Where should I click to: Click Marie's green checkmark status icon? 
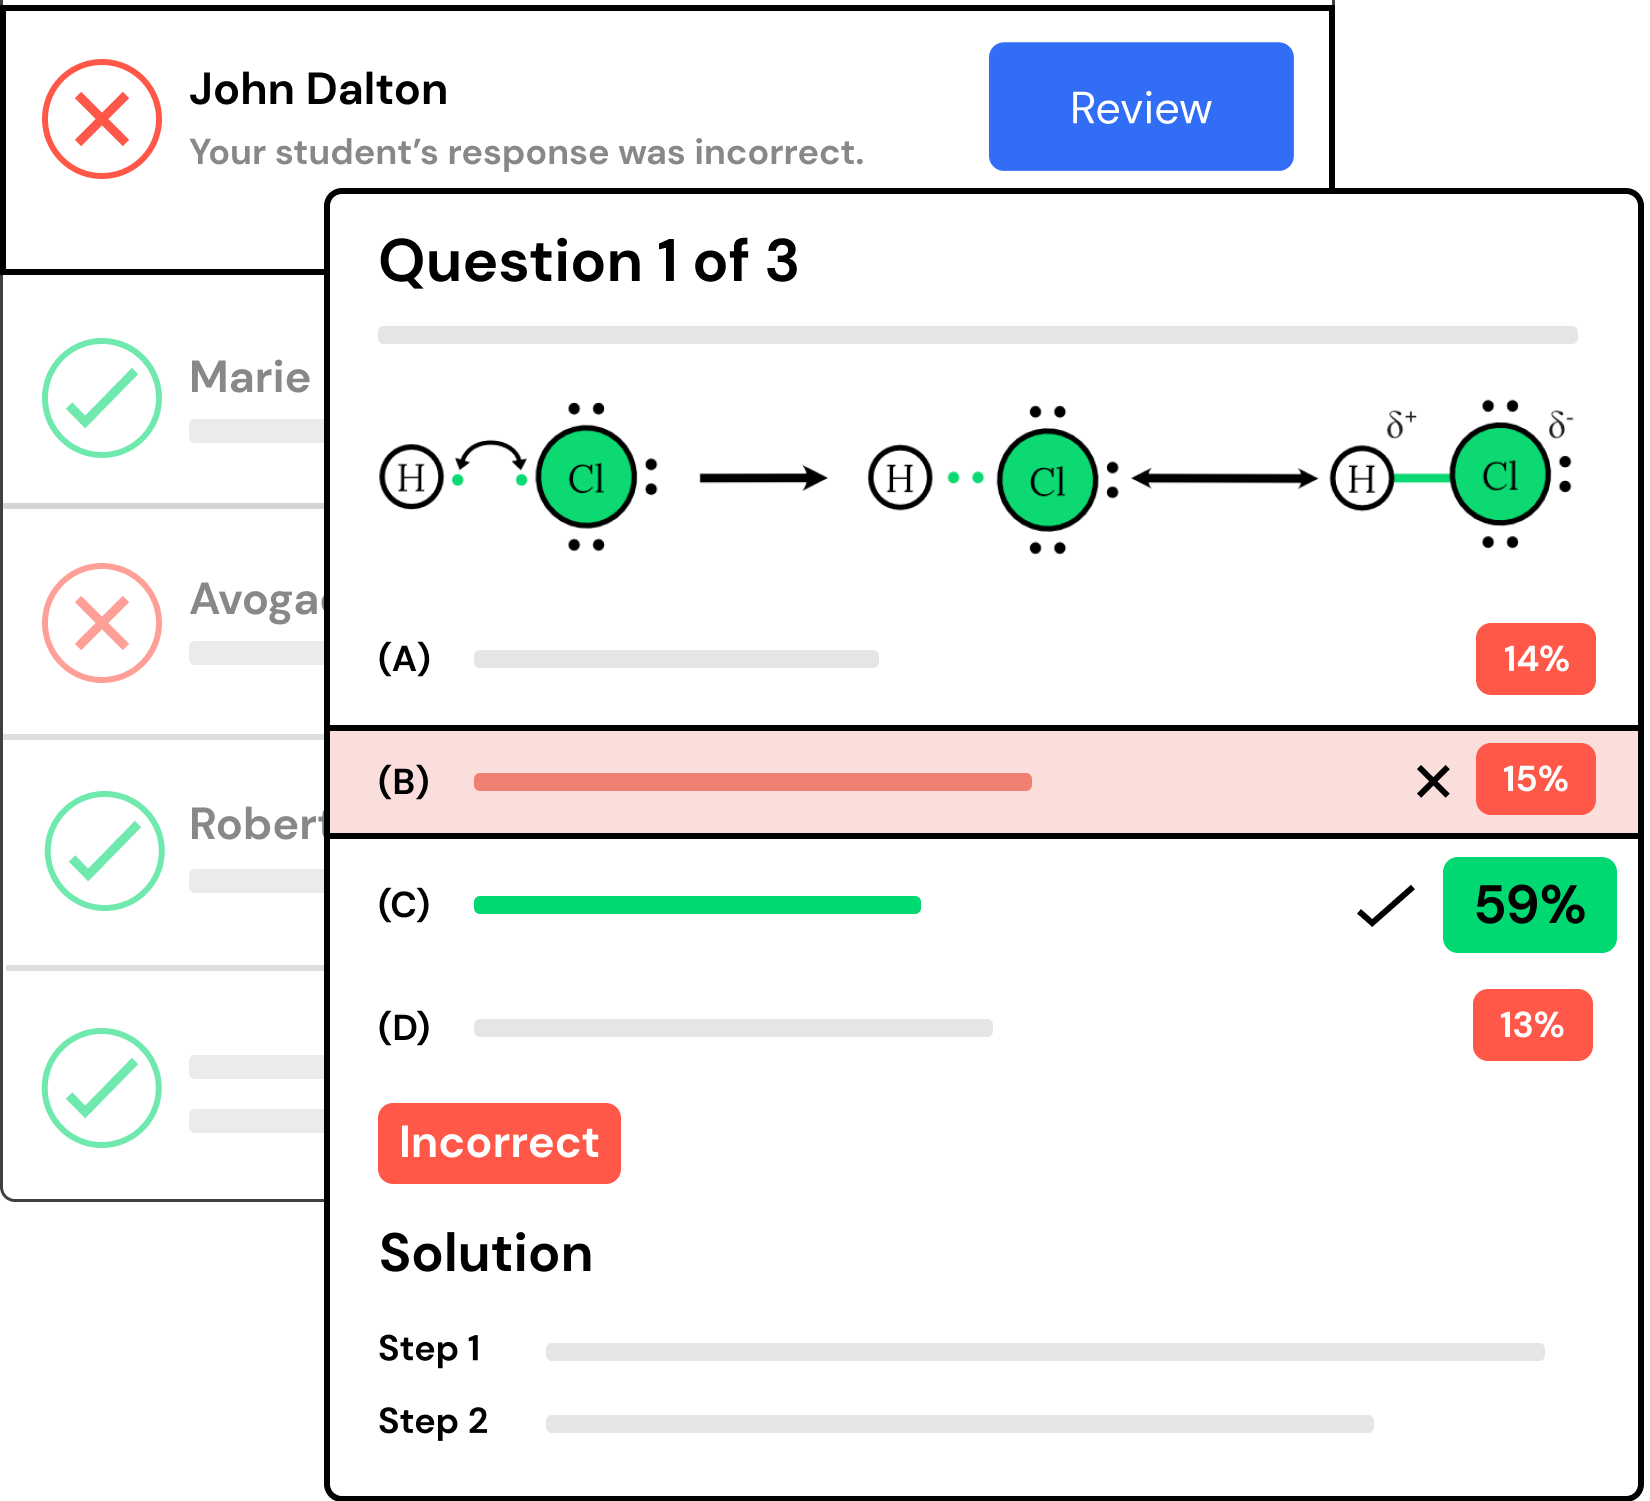(x=102, y=398)
